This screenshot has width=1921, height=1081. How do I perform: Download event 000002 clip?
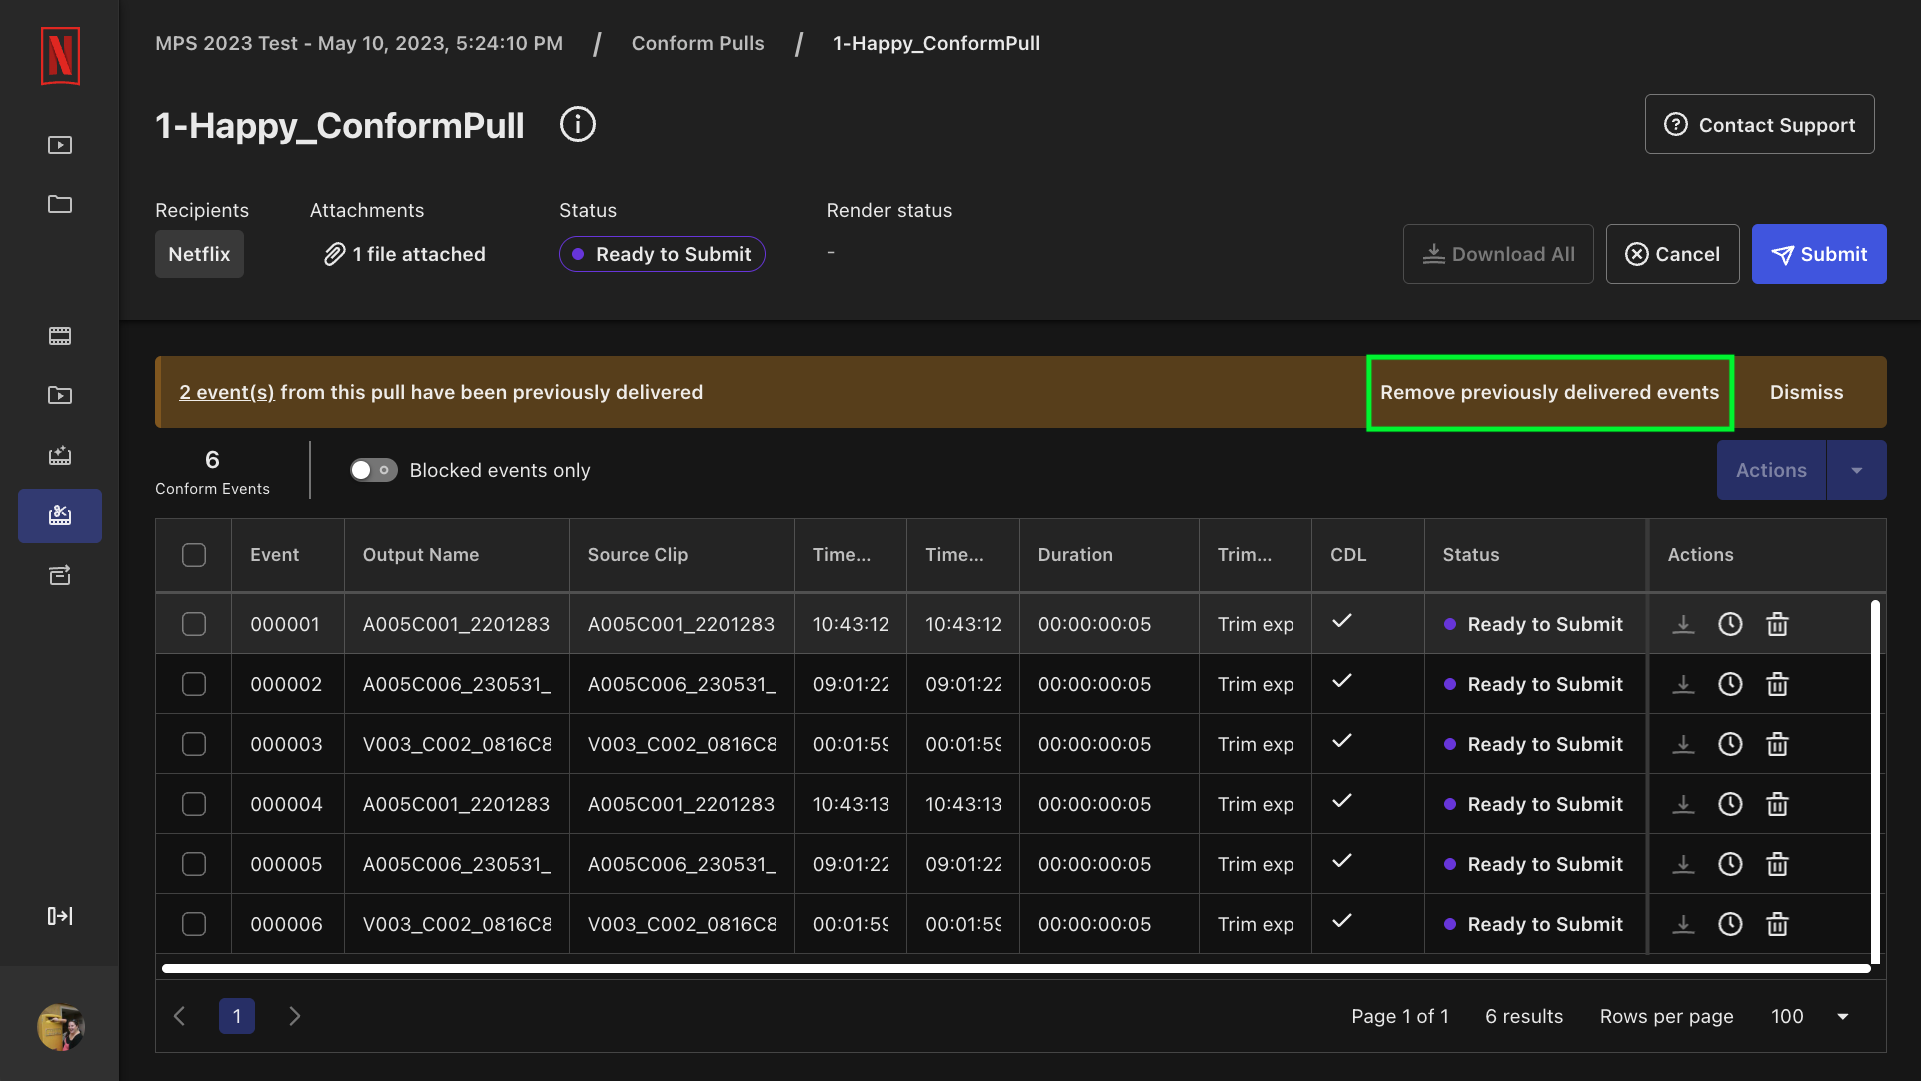[1684, 684]
